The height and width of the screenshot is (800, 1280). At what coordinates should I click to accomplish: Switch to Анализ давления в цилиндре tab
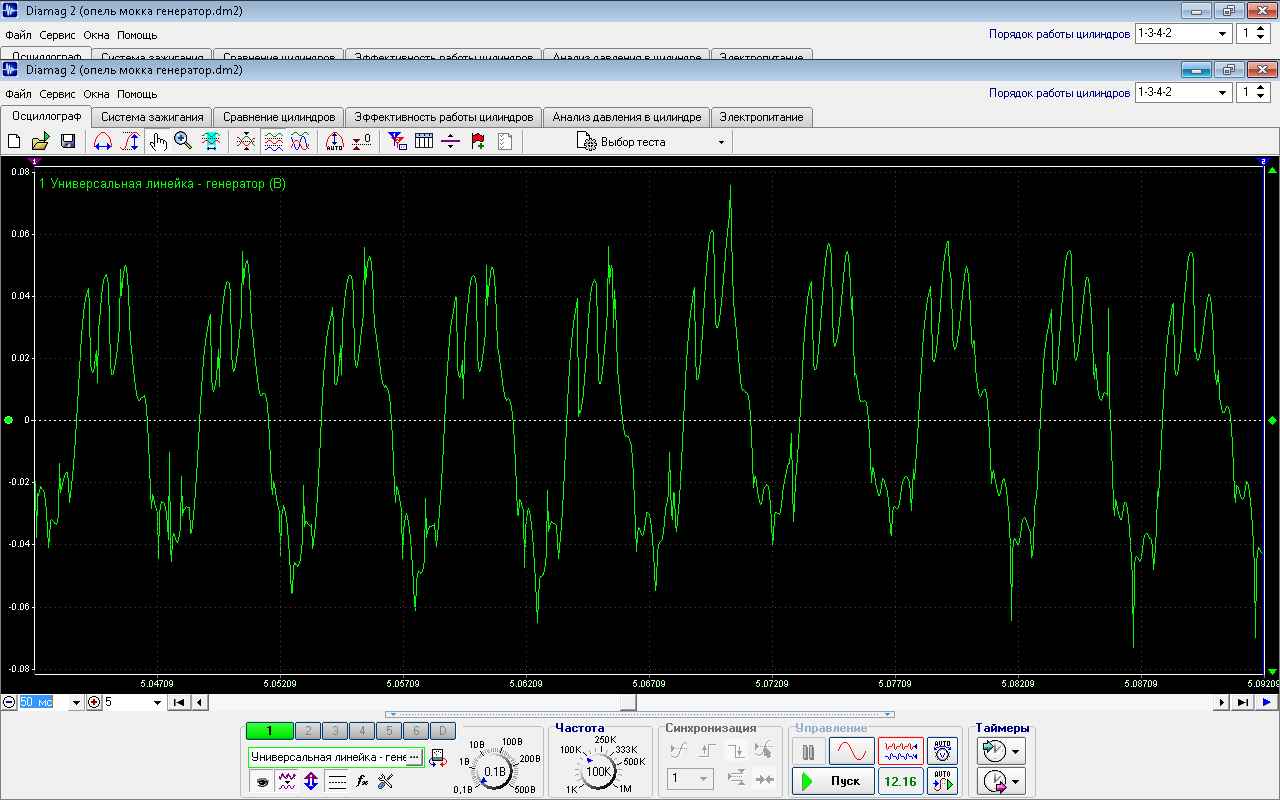(x=627, y=117)
